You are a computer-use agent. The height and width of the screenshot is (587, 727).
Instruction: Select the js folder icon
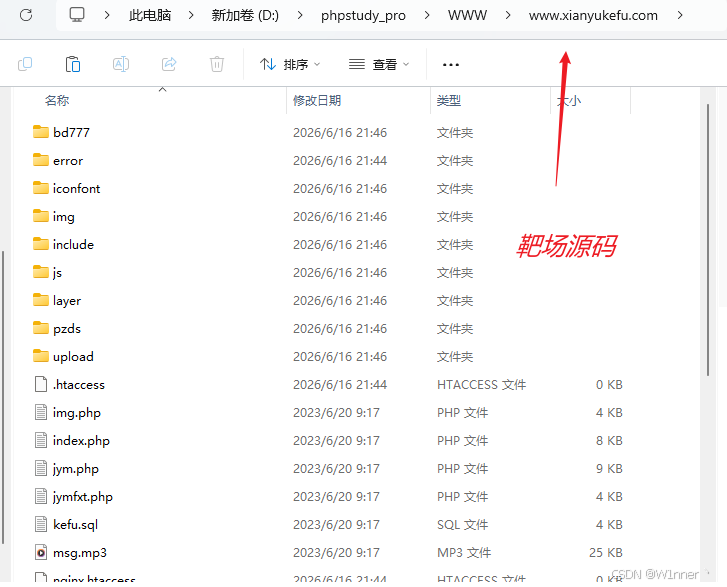click(x=41, y=272)
